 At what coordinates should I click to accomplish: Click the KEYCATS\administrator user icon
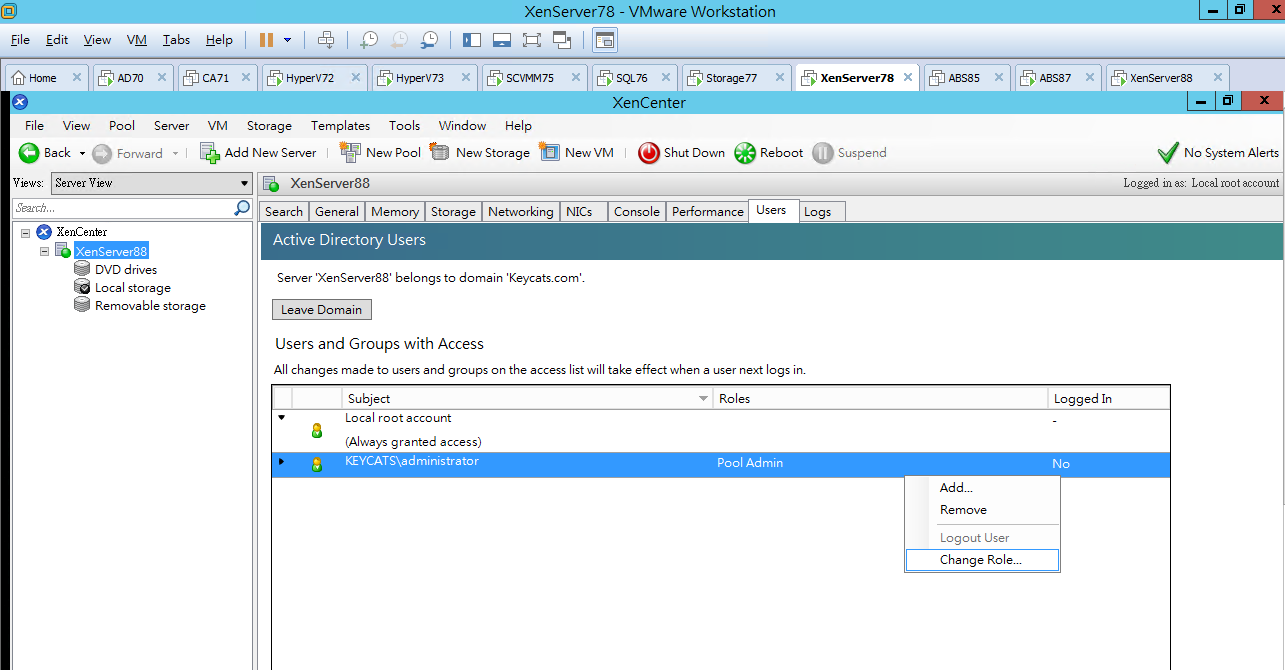pyautogui.click(x=317, y=464)
